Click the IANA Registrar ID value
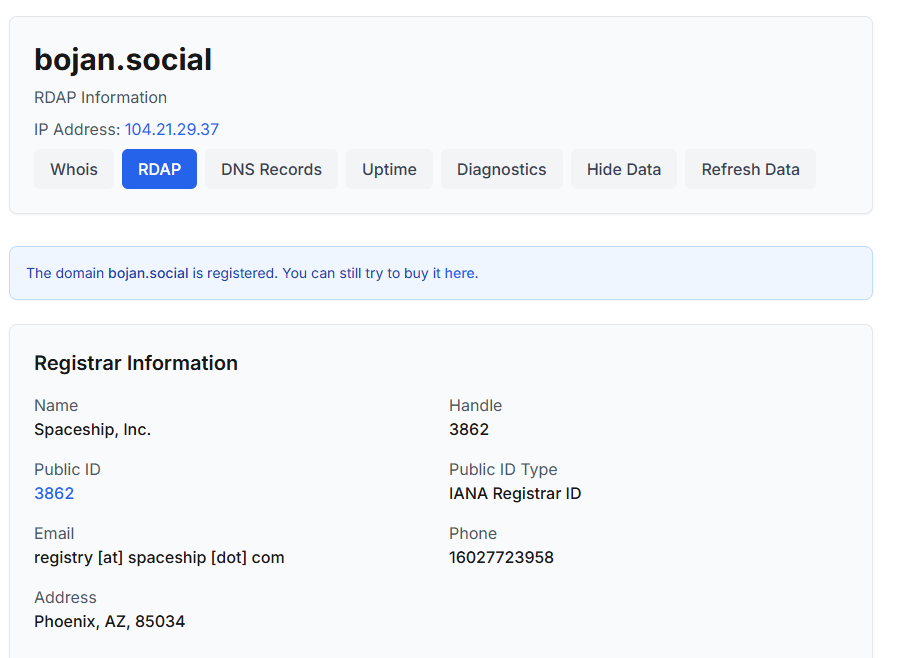922x658 pixels. click(x=515, y=493)
